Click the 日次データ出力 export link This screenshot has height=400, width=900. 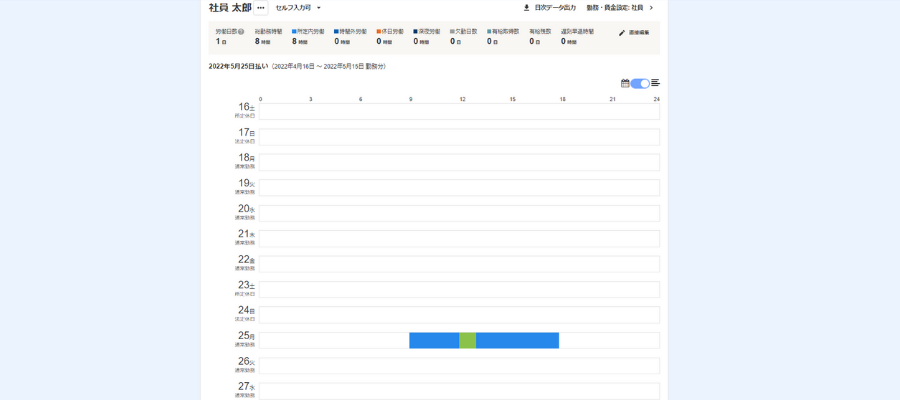[x=555, y=8]
